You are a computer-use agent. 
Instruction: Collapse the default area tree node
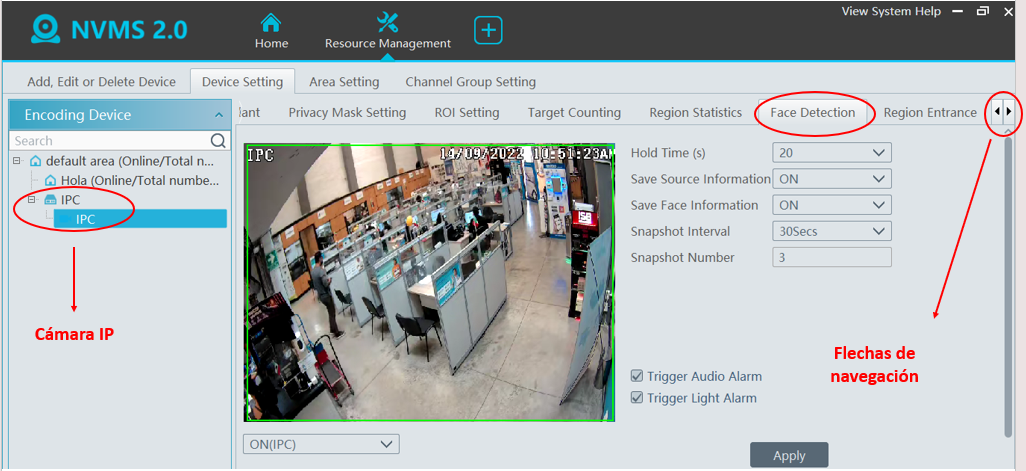17,161
